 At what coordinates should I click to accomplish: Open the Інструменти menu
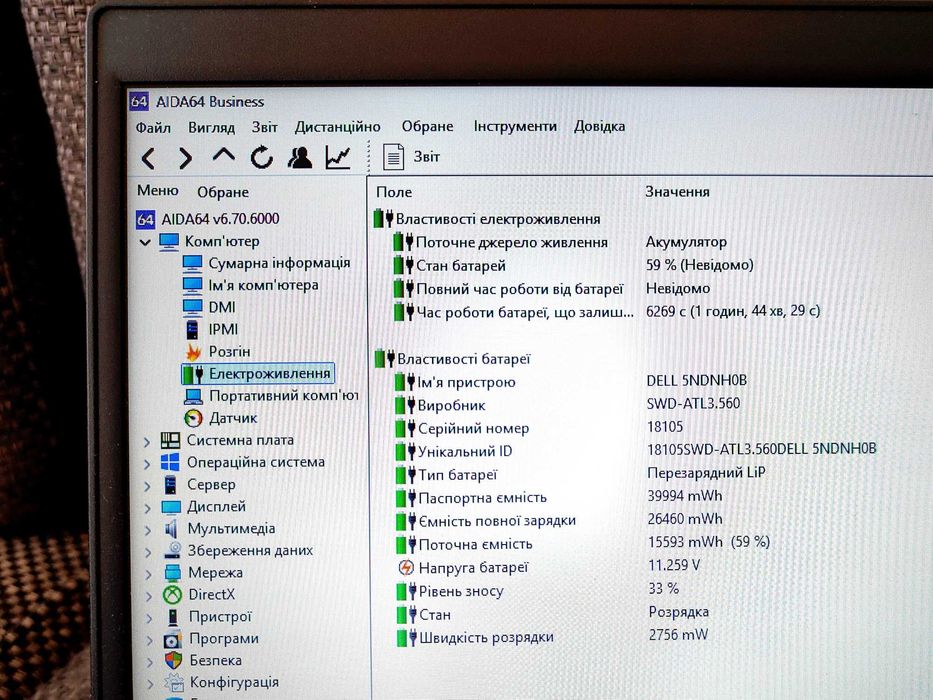click(515, 126)
